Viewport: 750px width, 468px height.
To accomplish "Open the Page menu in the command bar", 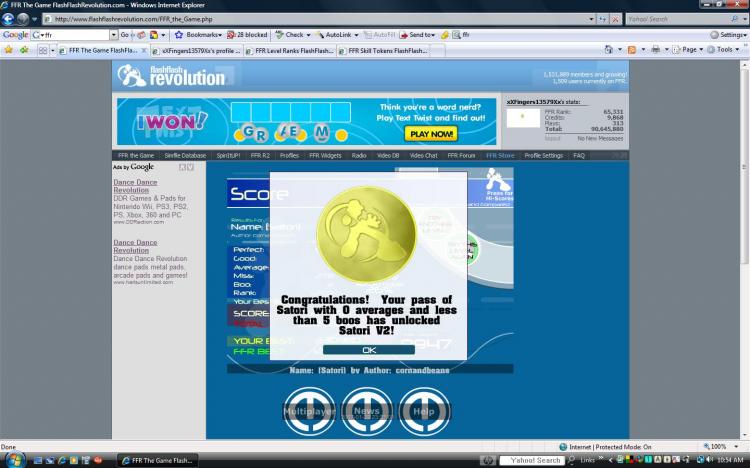I will coord(688,50).
